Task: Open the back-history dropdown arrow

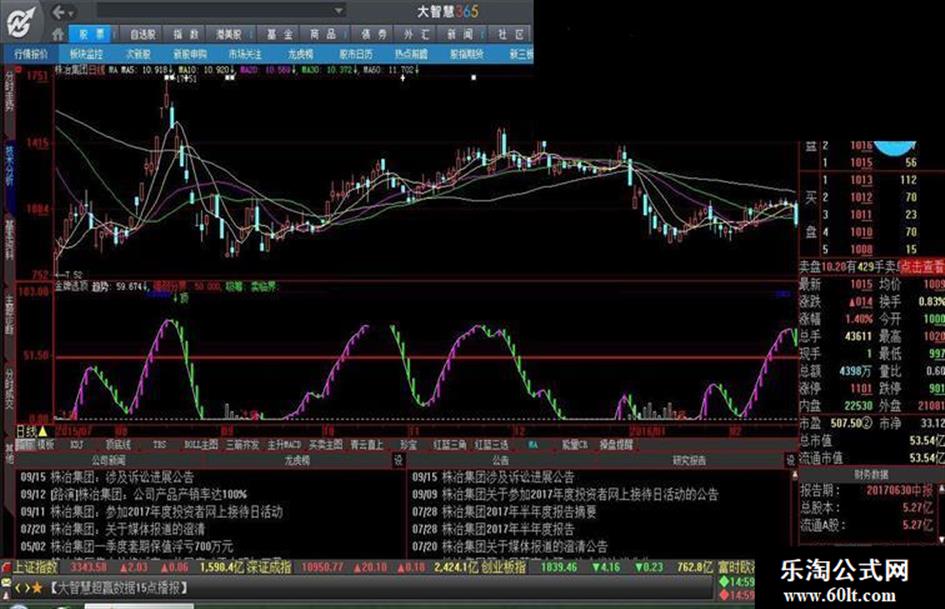Action: [71, 13]
